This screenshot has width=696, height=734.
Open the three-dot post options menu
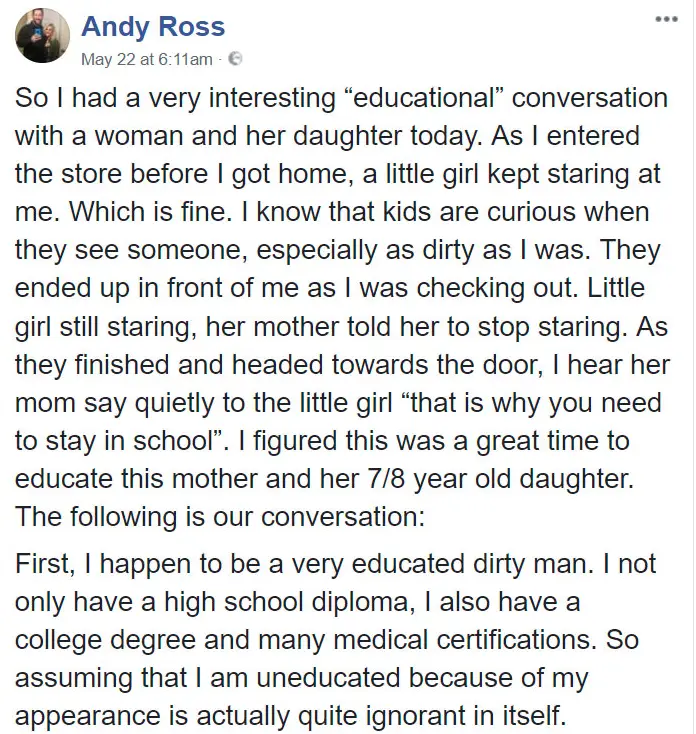tap(667, 19)
